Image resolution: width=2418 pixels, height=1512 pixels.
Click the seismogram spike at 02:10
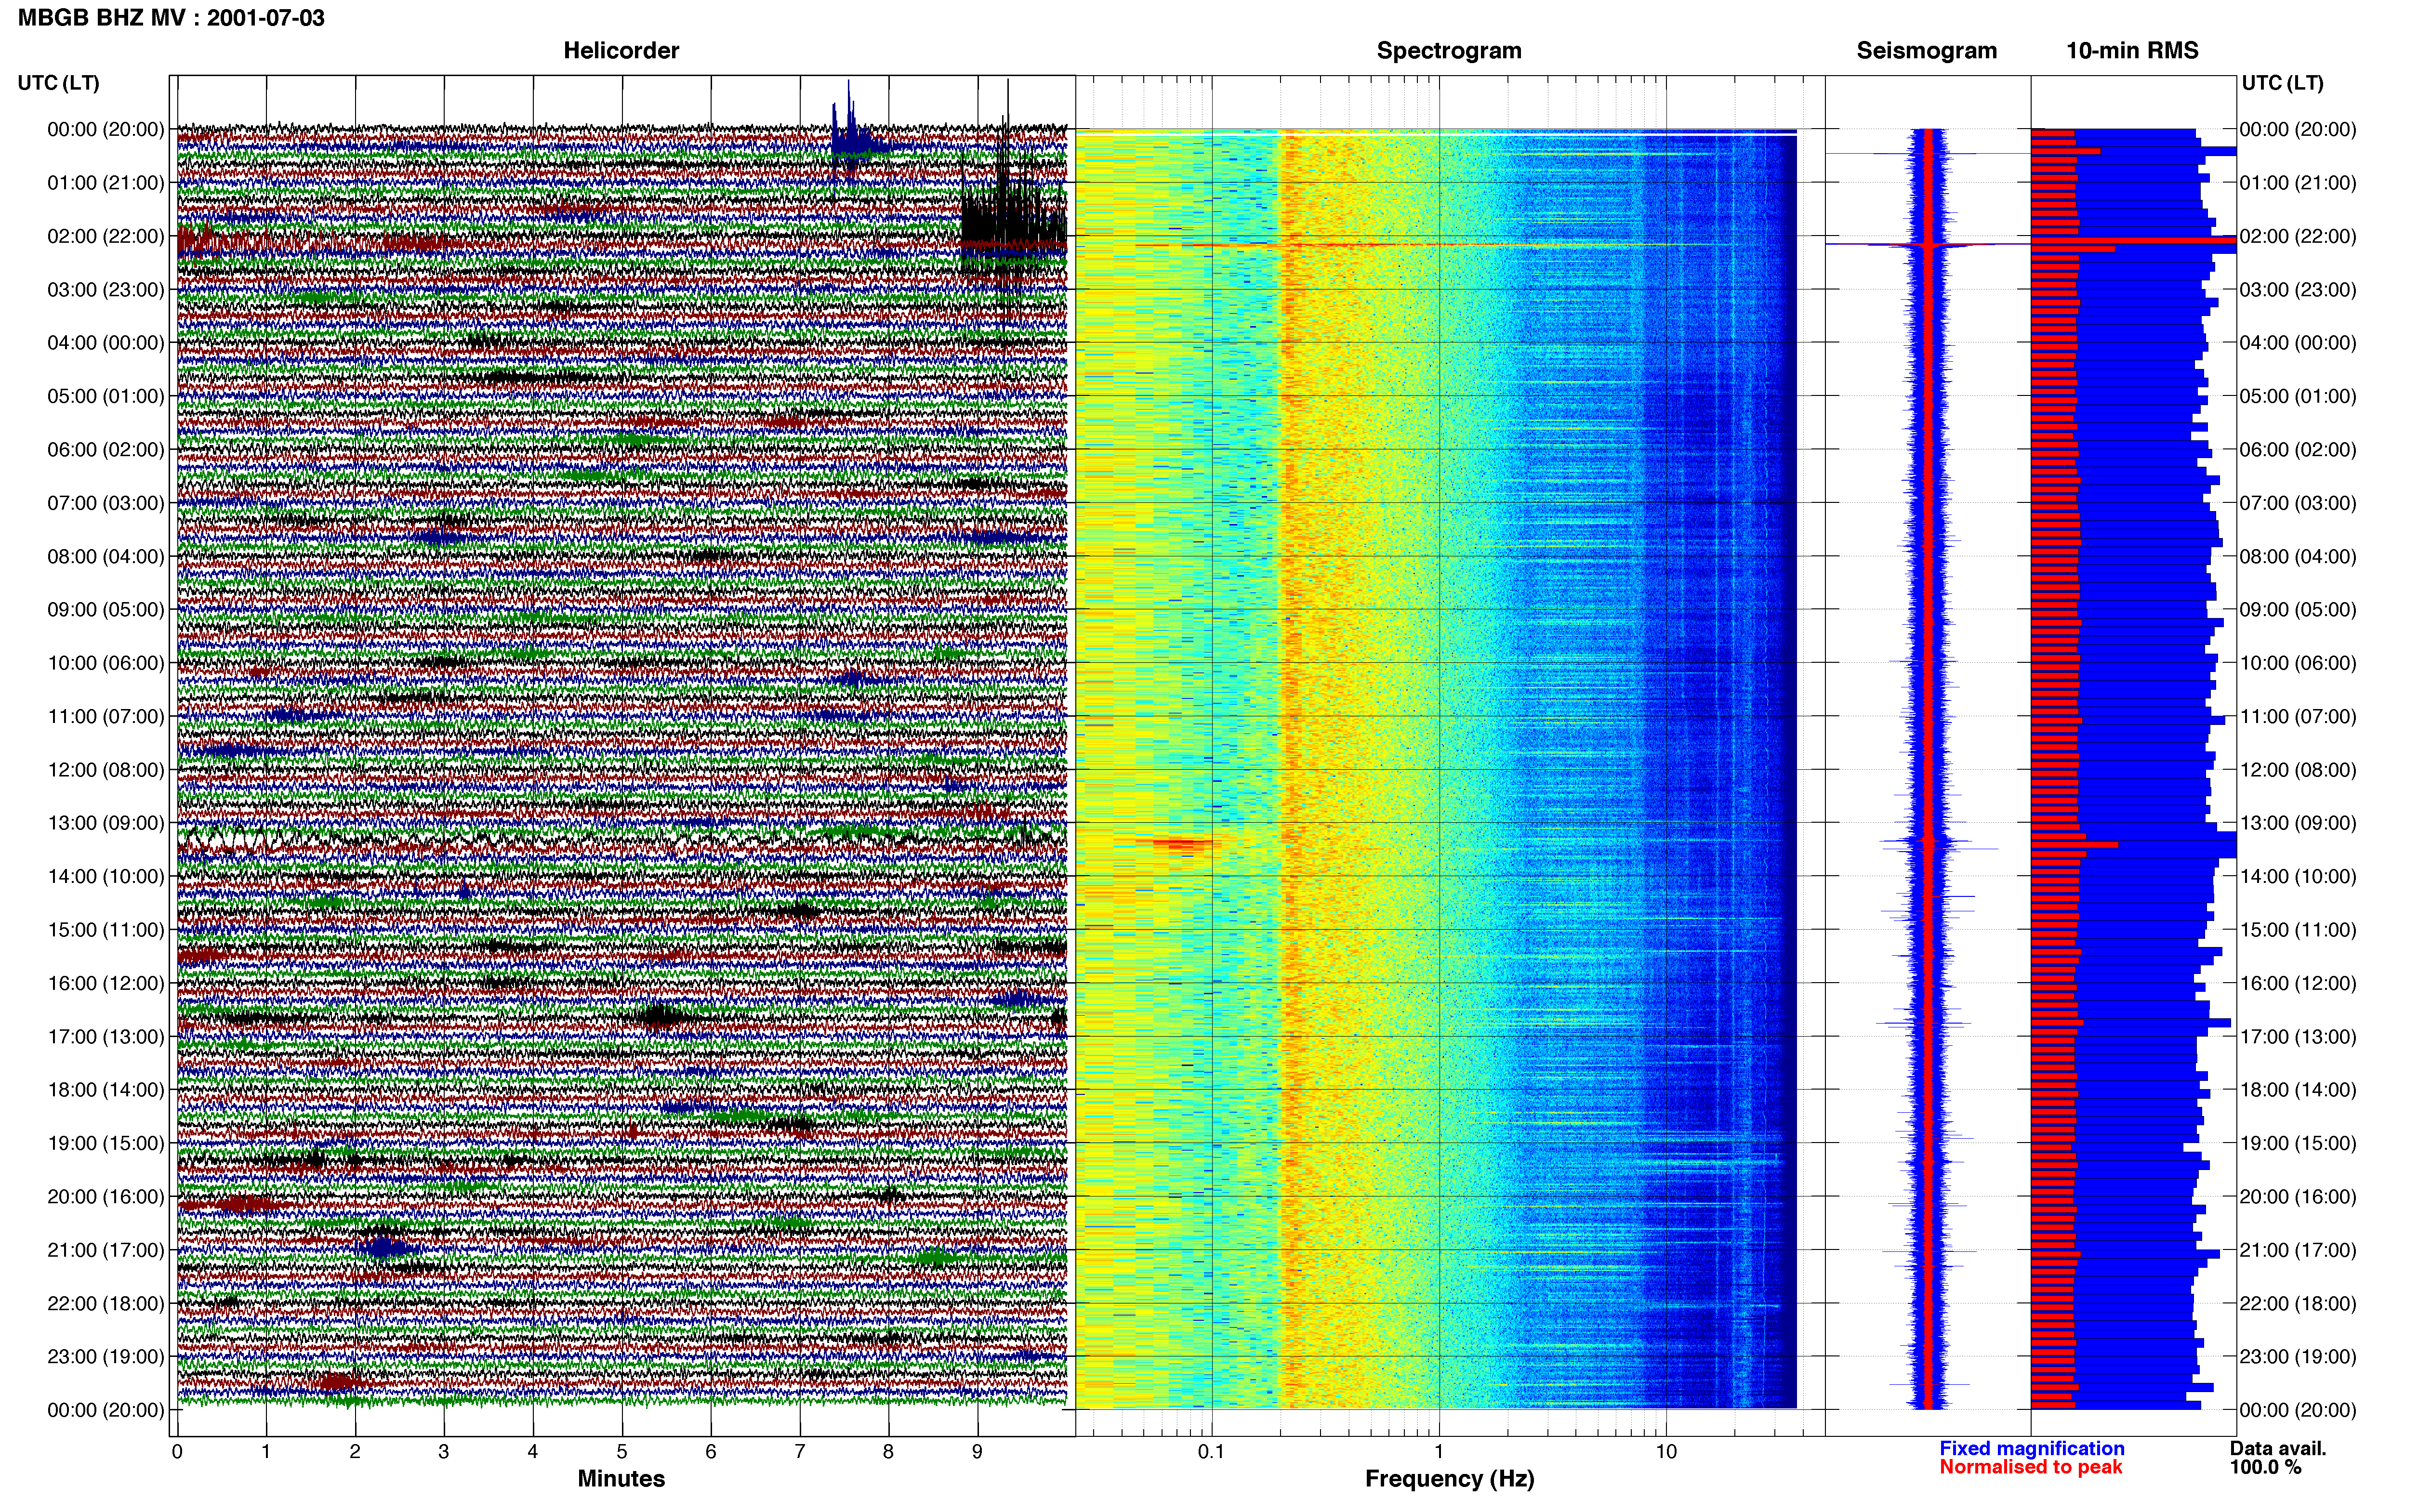click(x=1928, y=244)
